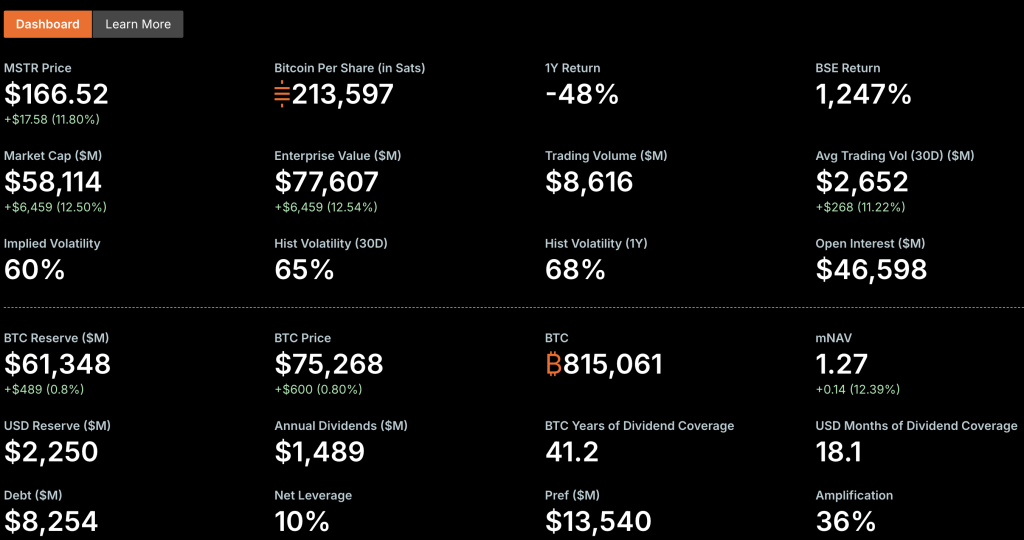Click the BTC Price value $75,268
This screenshot has width=1024, height=540.
tap(328, 364)
